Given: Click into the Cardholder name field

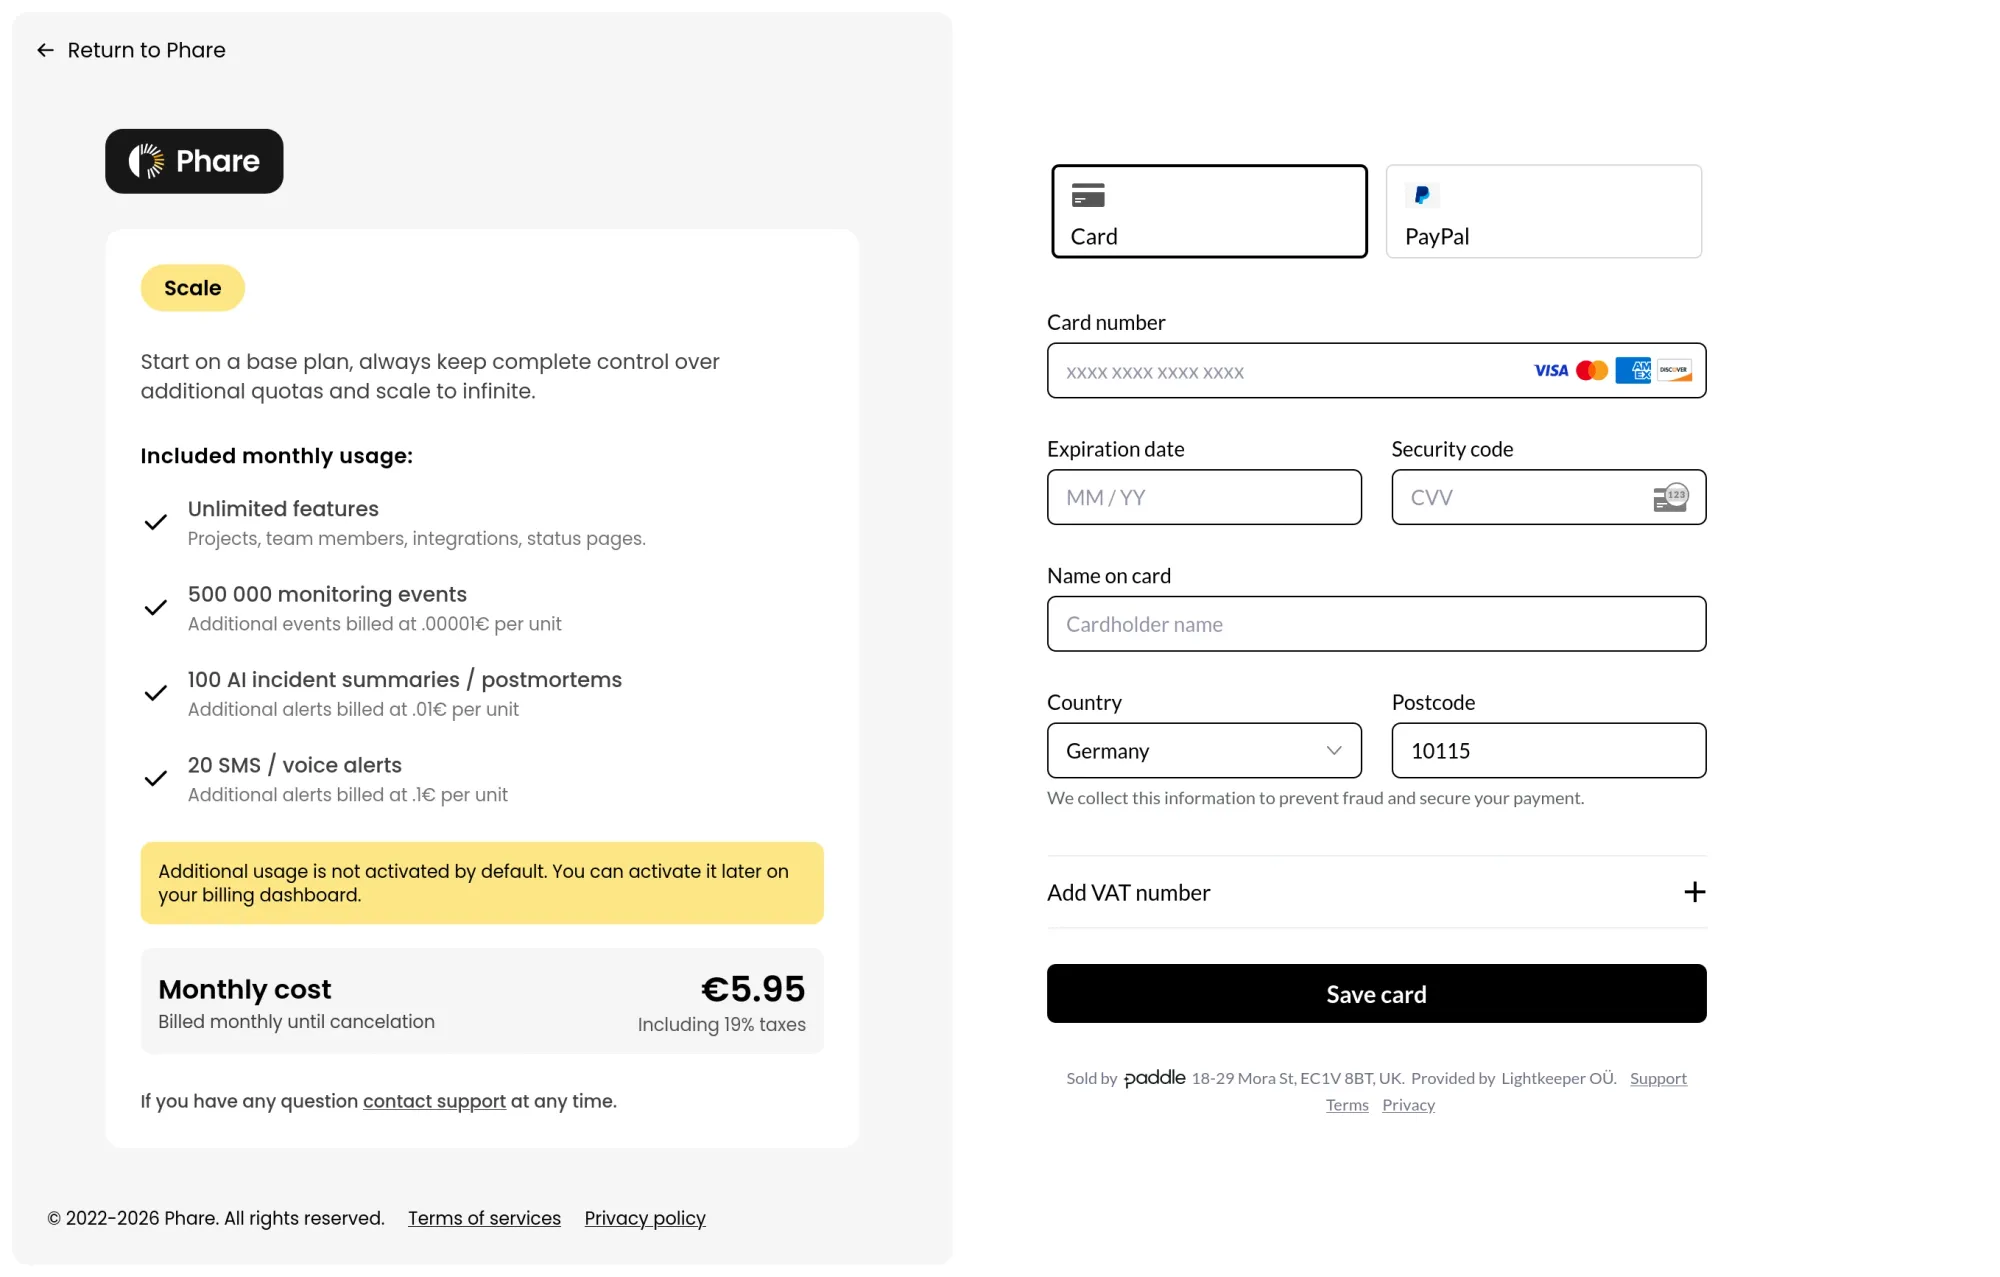Looking at the screenshot, I should [1376, 625].
